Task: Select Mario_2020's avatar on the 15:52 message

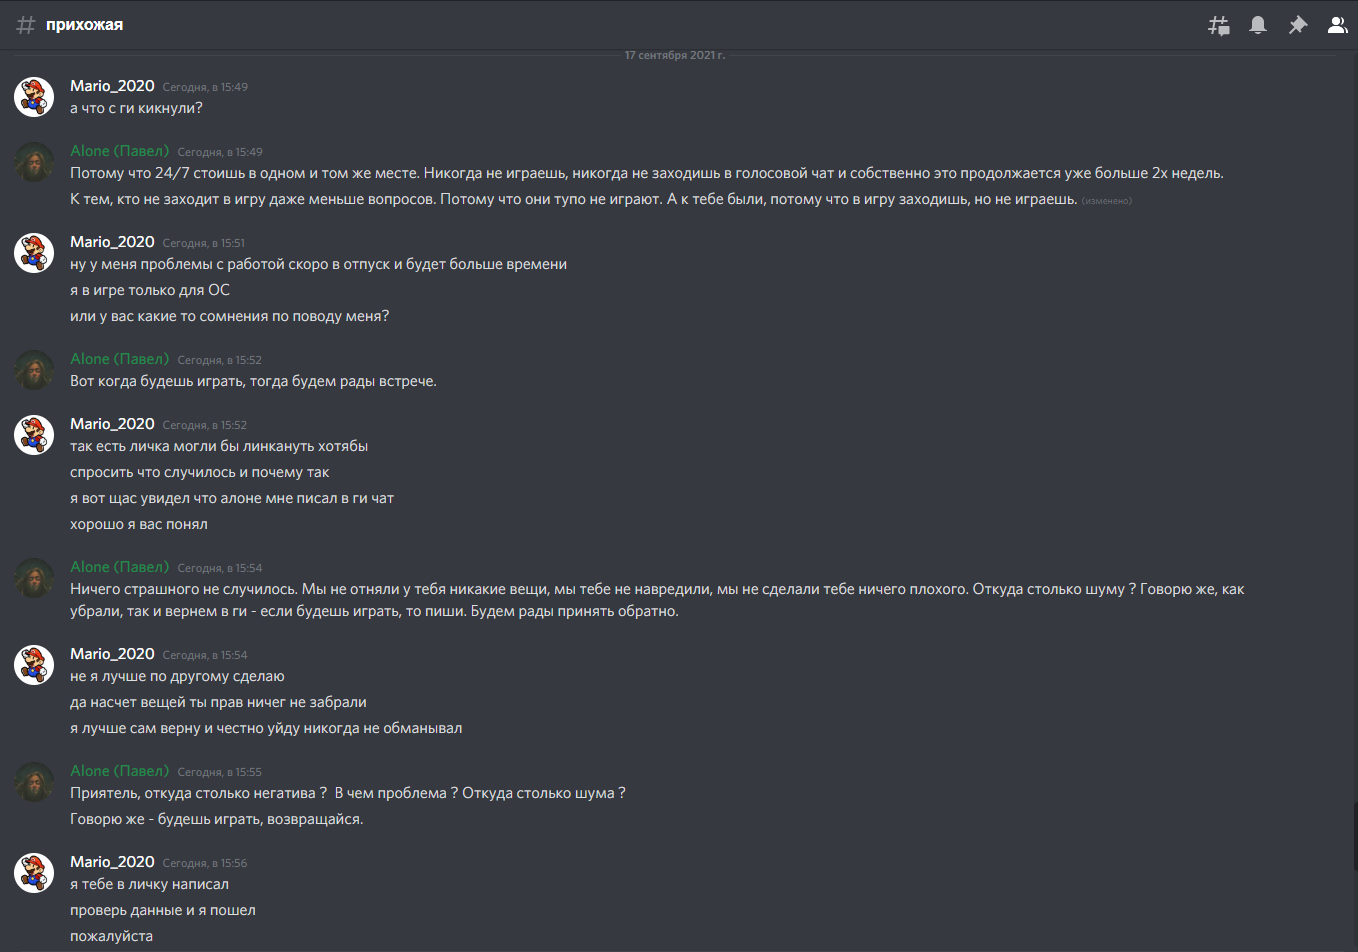Action: (x=34, y=435)
